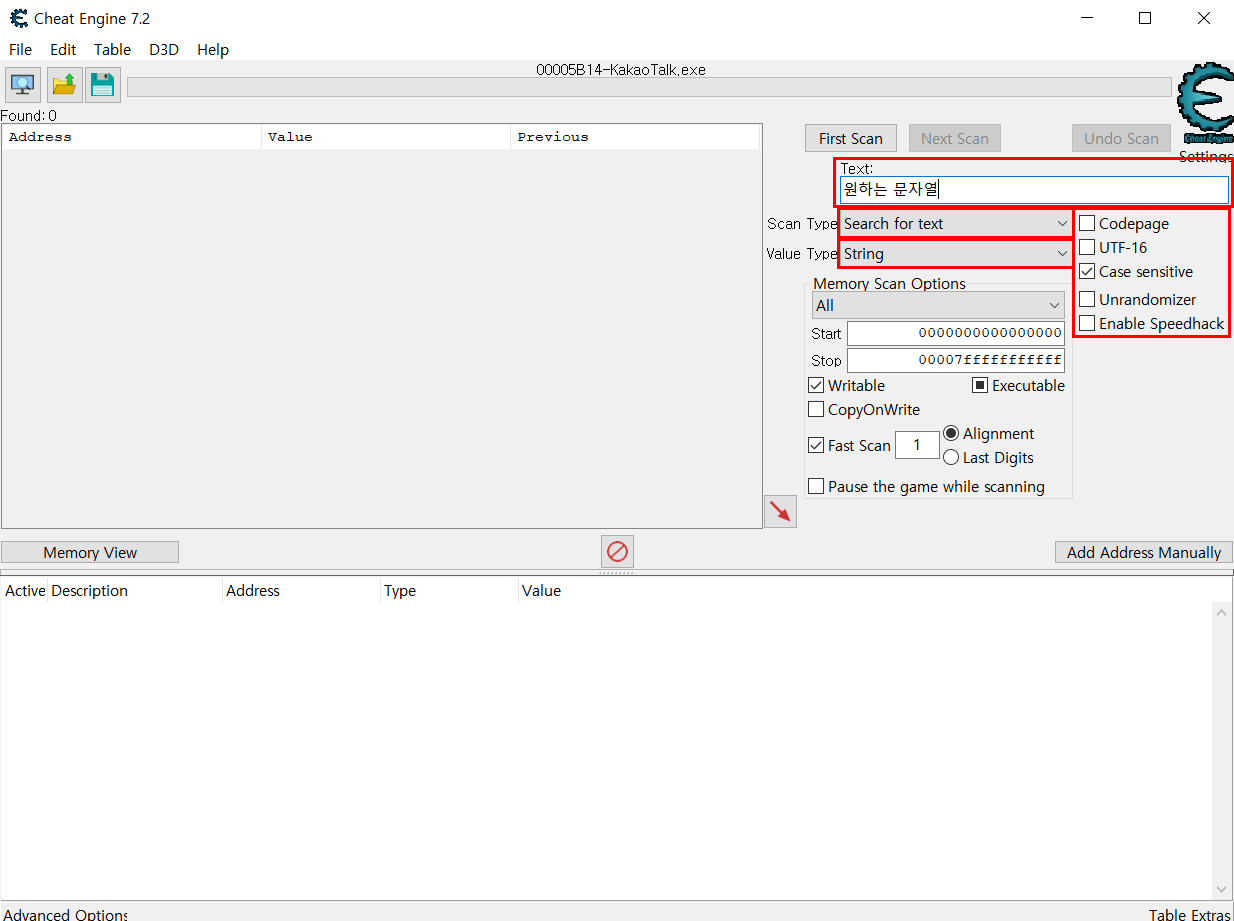
Task: Select the Last Digits radio button
Action: (x=950, y=457)
